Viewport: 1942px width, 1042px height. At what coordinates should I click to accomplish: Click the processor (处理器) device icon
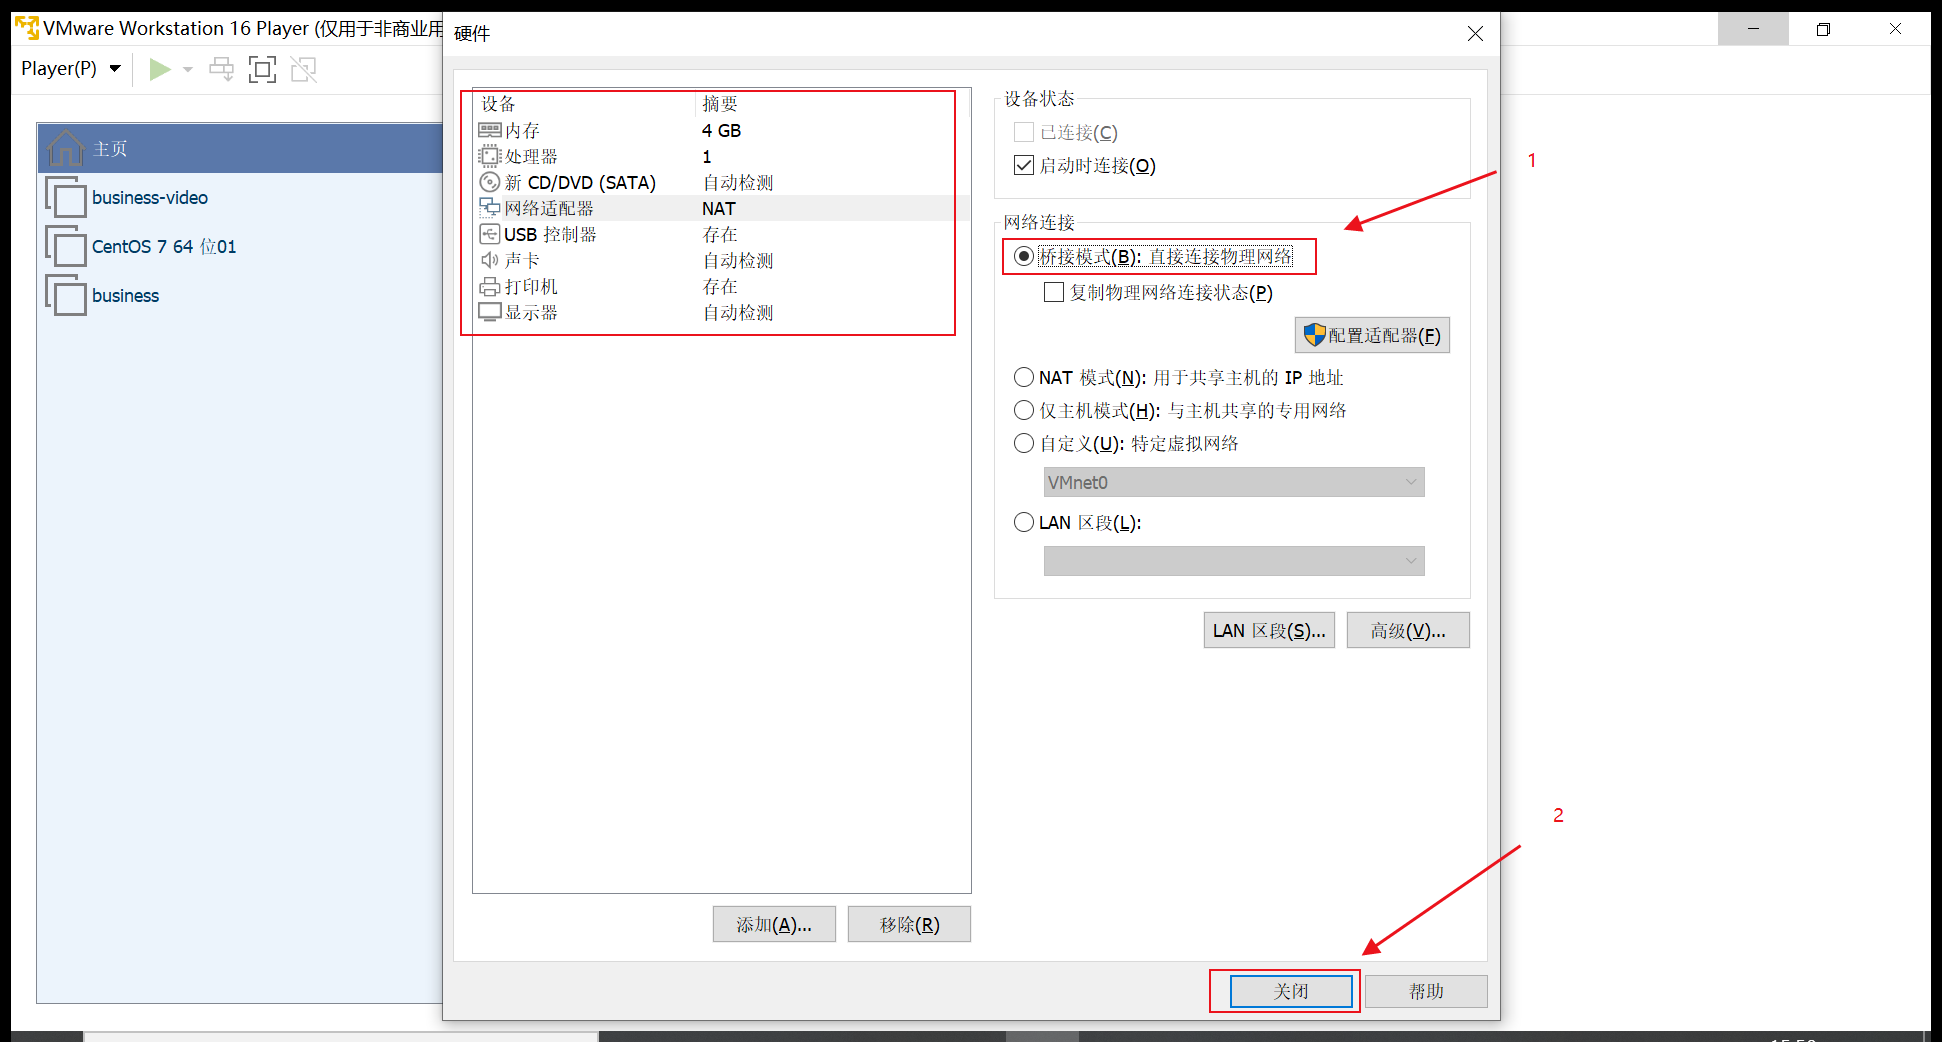[x=489, y=156]
